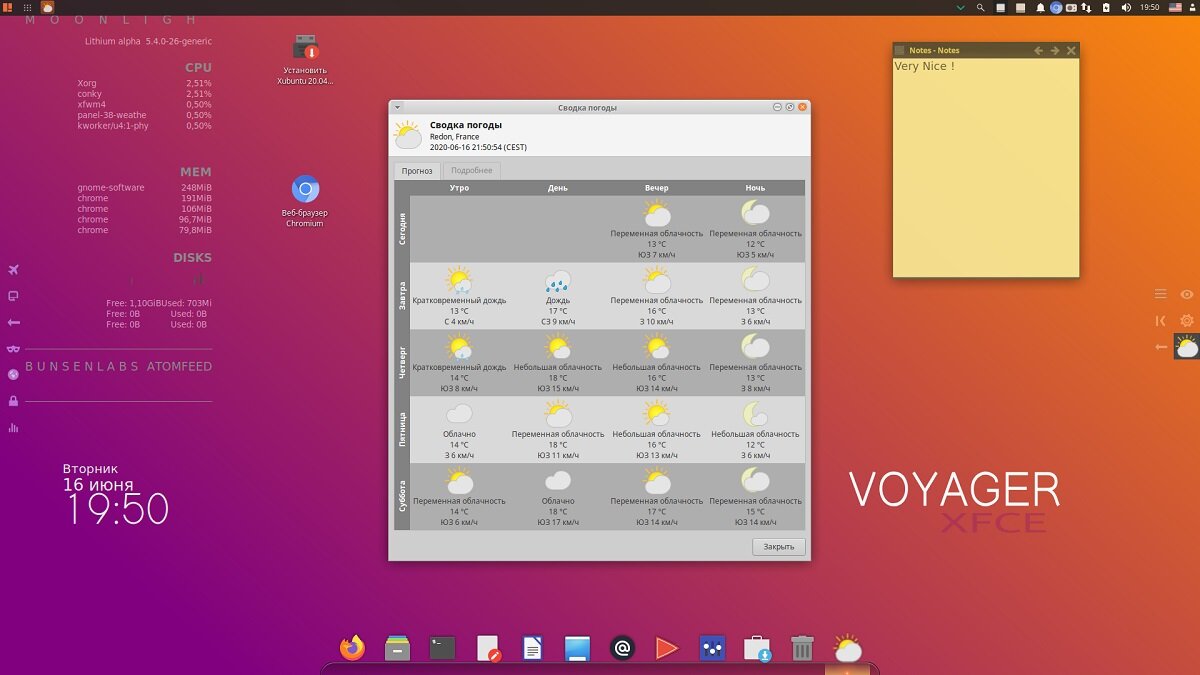Image resolution: width=1200 pixels, height=675 pixels.
Task: Launch the red play media dock icon
Action: point(667,648)
